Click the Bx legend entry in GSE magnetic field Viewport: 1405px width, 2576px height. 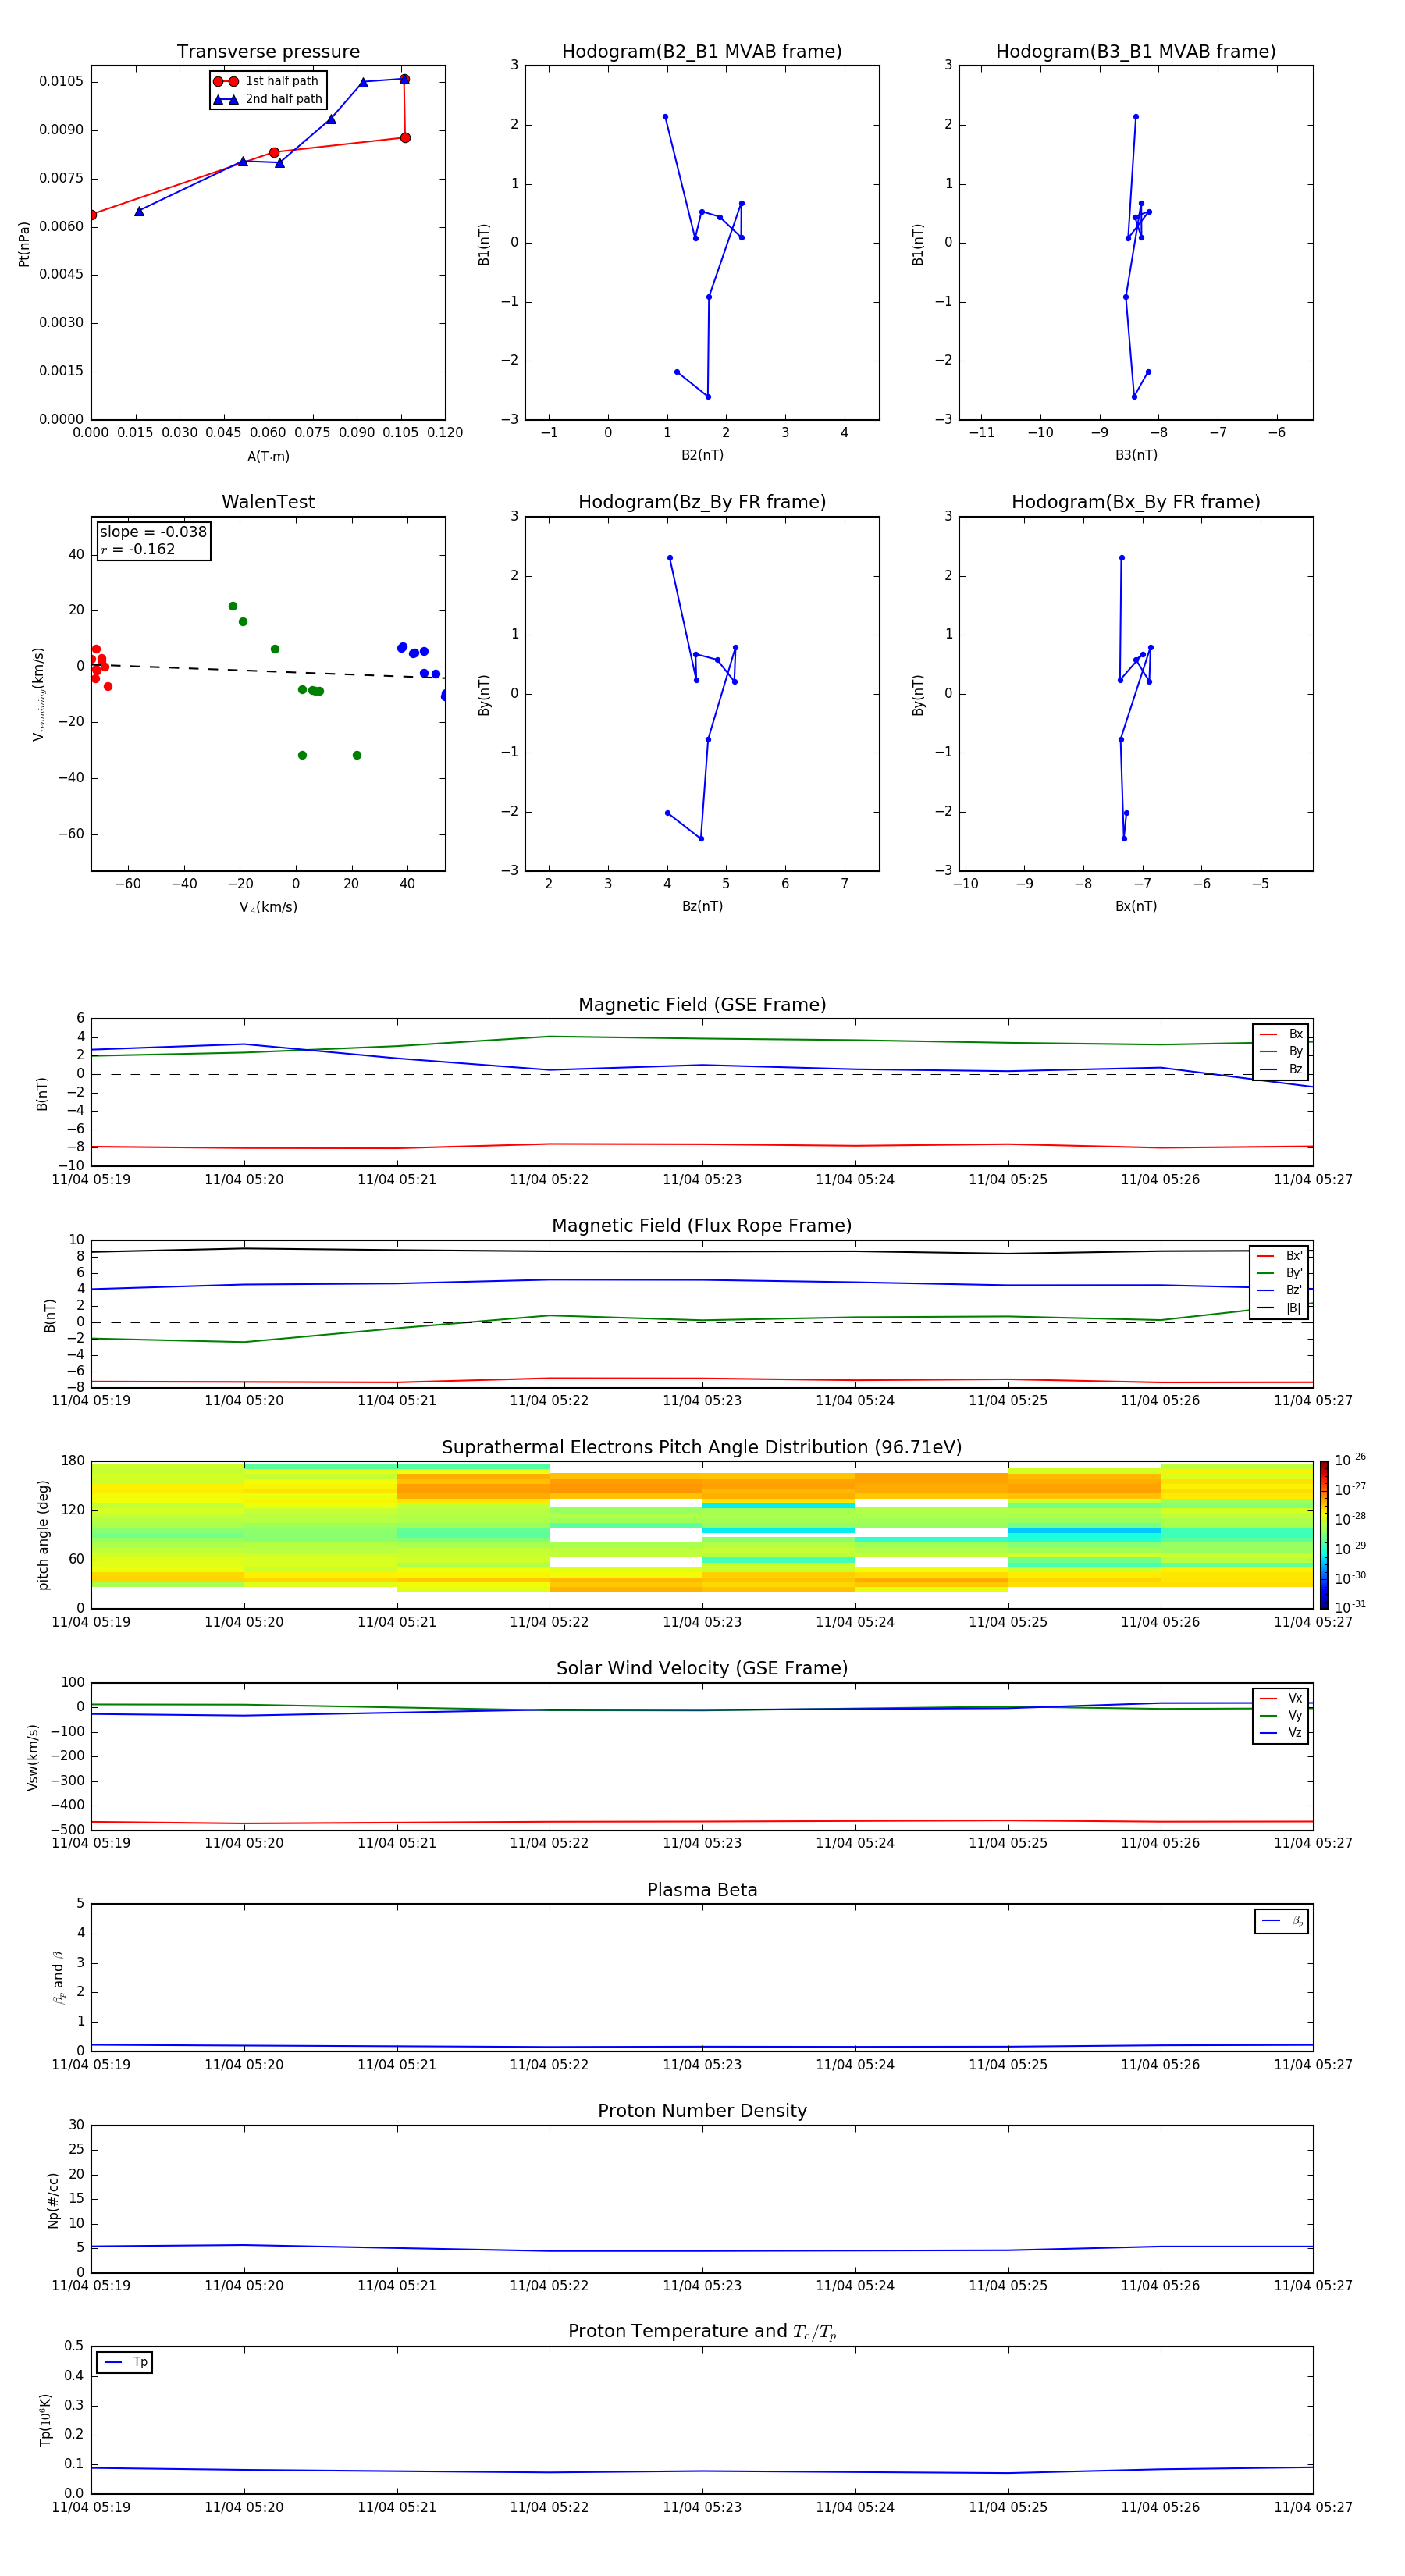coord(1281,1034)
